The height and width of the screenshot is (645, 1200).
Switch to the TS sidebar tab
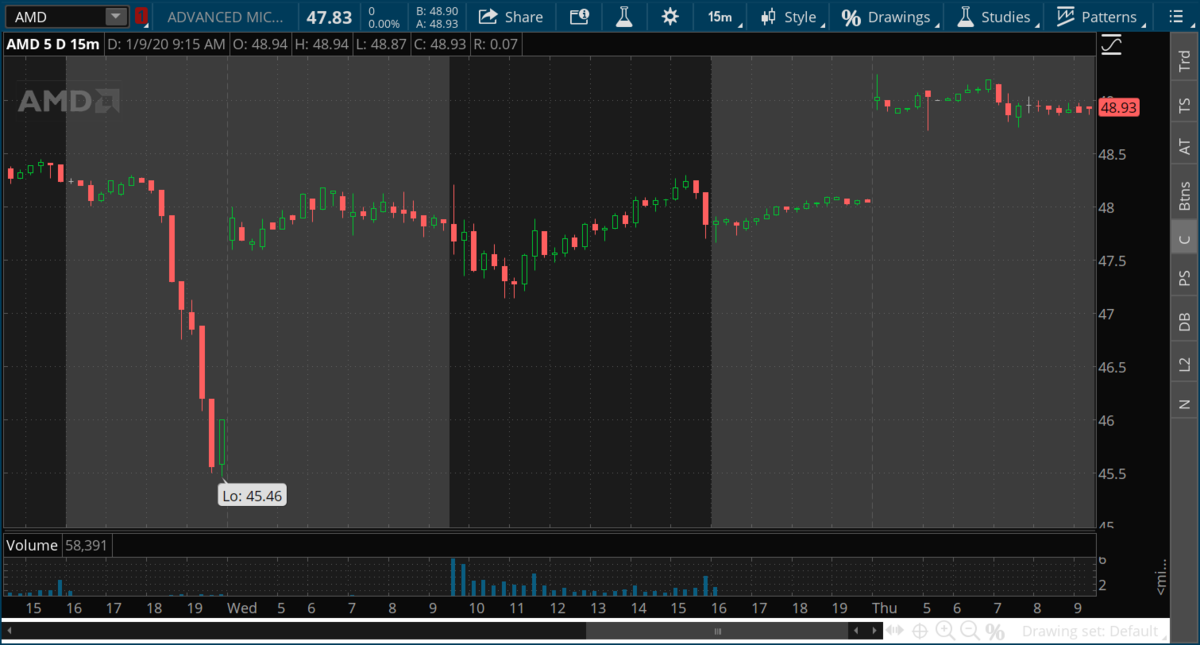[x=1185, y=104]
